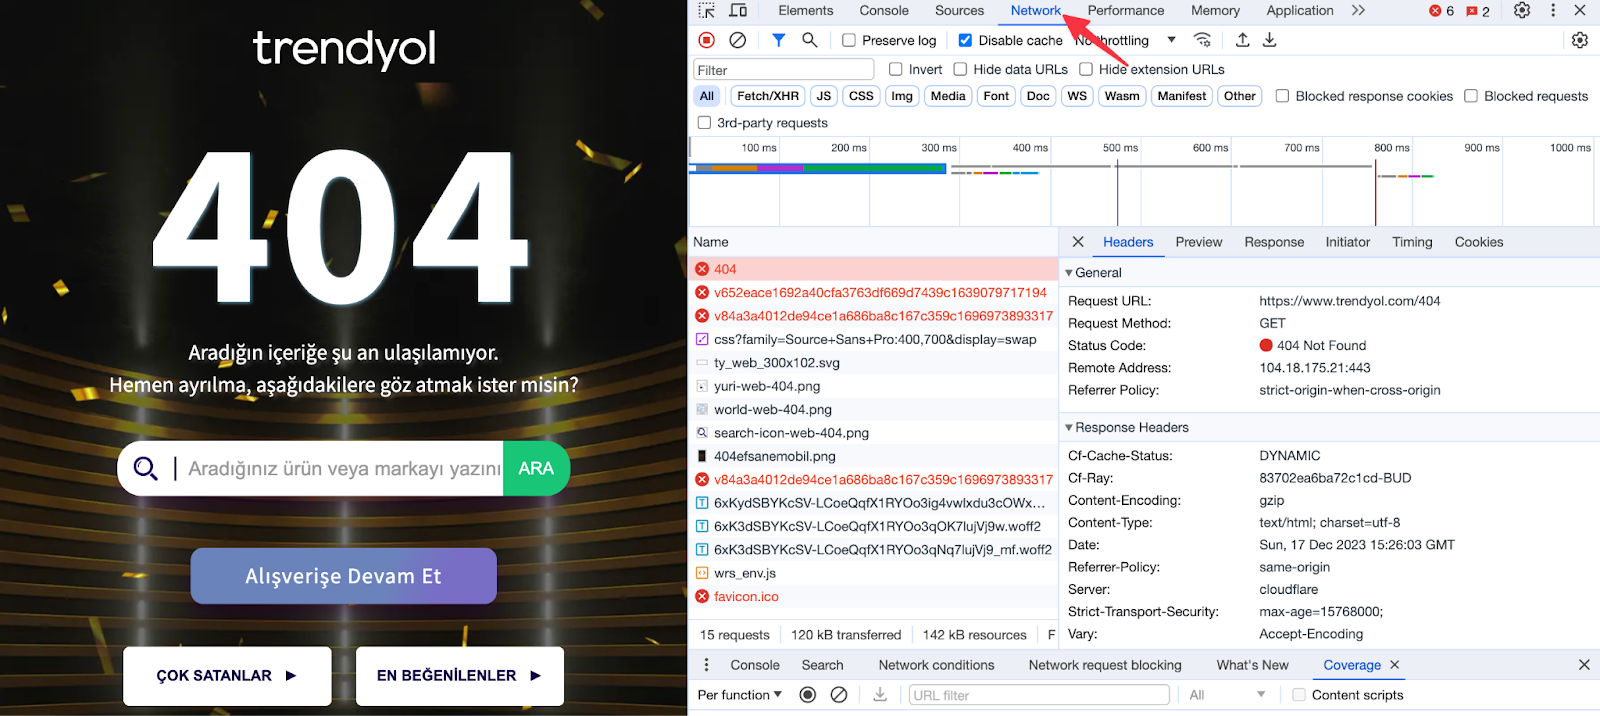The height and width of the screenshot is (716, 1600).
Task: Enable Invert filter checkbox
Action: point(896,69)
